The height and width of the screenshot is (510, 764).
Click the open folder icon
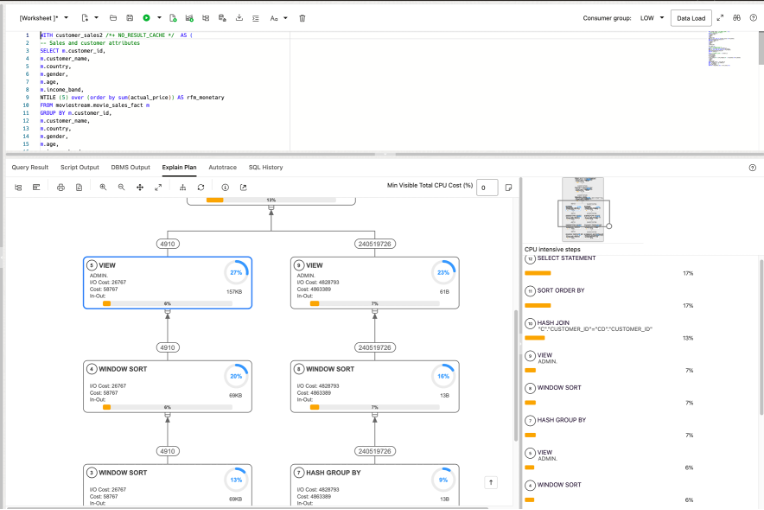(113, 18)
